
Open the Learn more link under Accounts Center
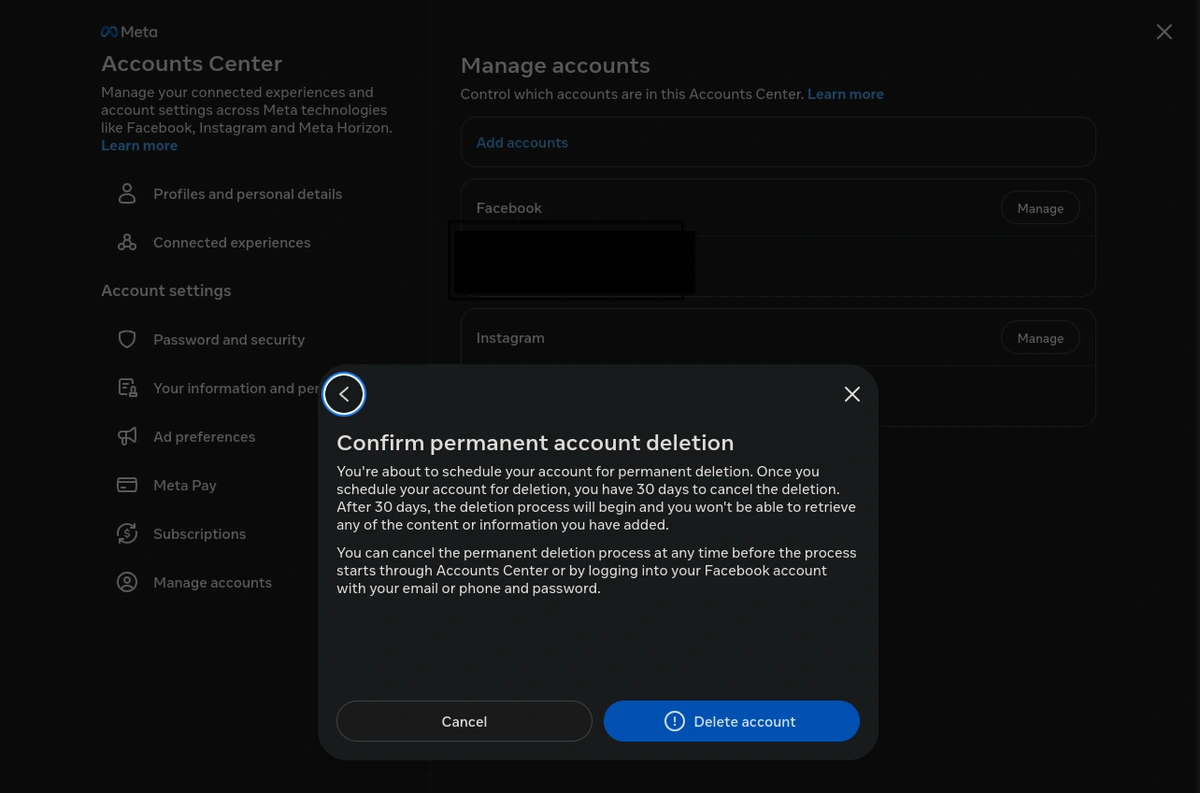(139, 146)
